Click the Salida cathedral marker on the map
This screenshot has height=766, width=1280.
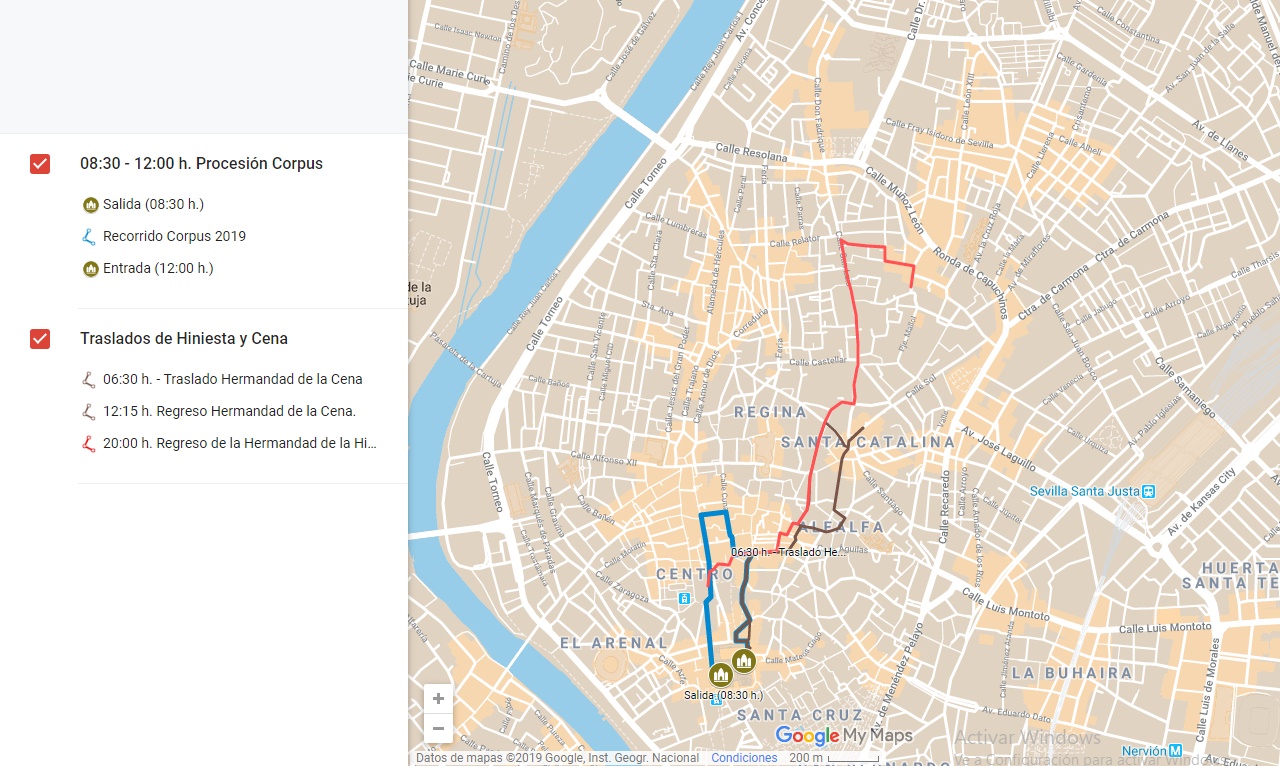pyautogui.click(x=720, y=675)
